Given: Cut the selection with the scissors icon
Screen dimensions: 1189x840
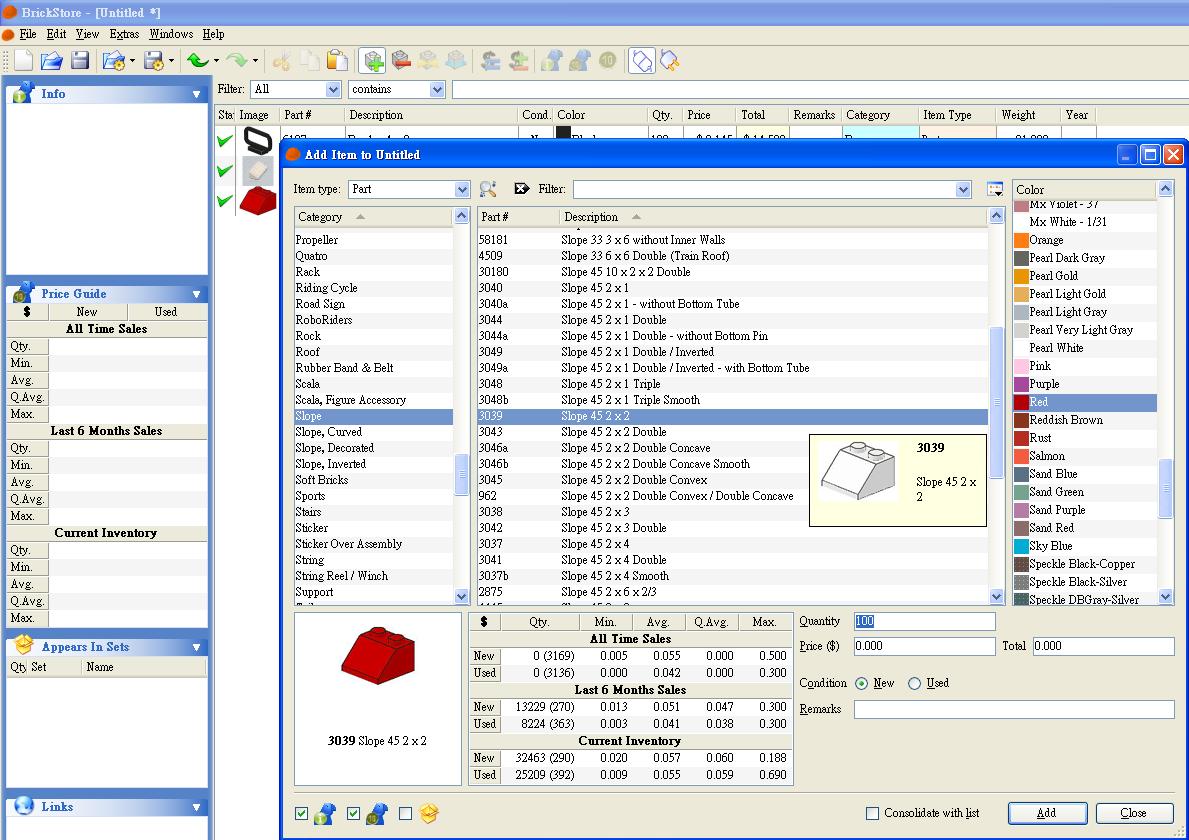Looking at the screenshot, I should point(281,61).
